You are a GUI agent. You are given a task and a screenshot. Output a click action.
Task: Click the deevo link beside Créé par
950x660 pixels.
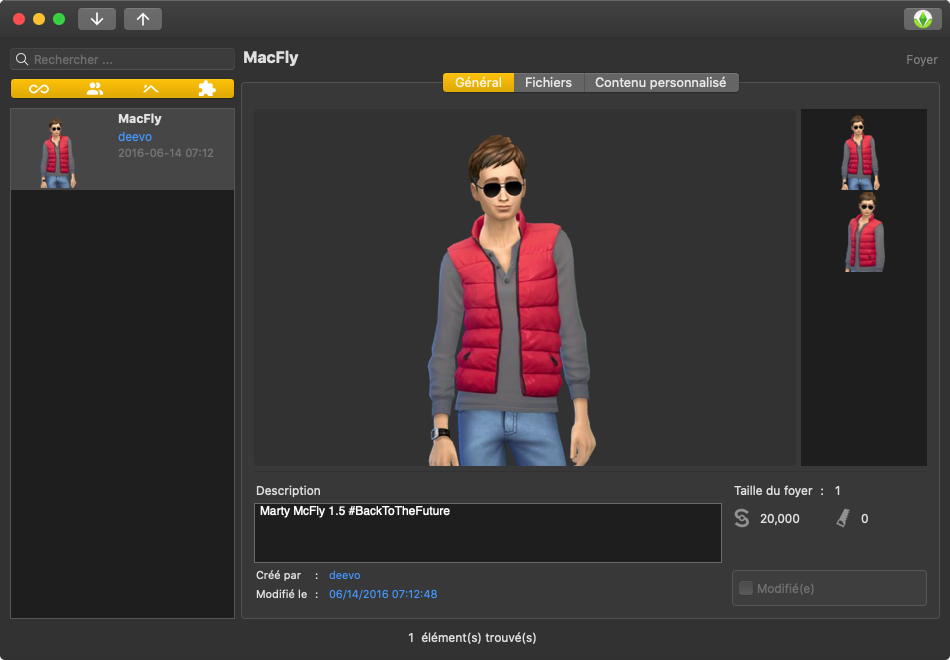344,575
